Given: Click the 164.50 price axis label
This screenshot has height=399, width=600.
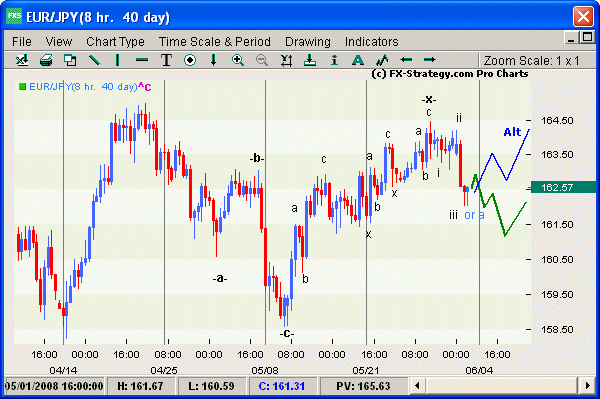Looking at the screenshot, I should coord(557,121).
